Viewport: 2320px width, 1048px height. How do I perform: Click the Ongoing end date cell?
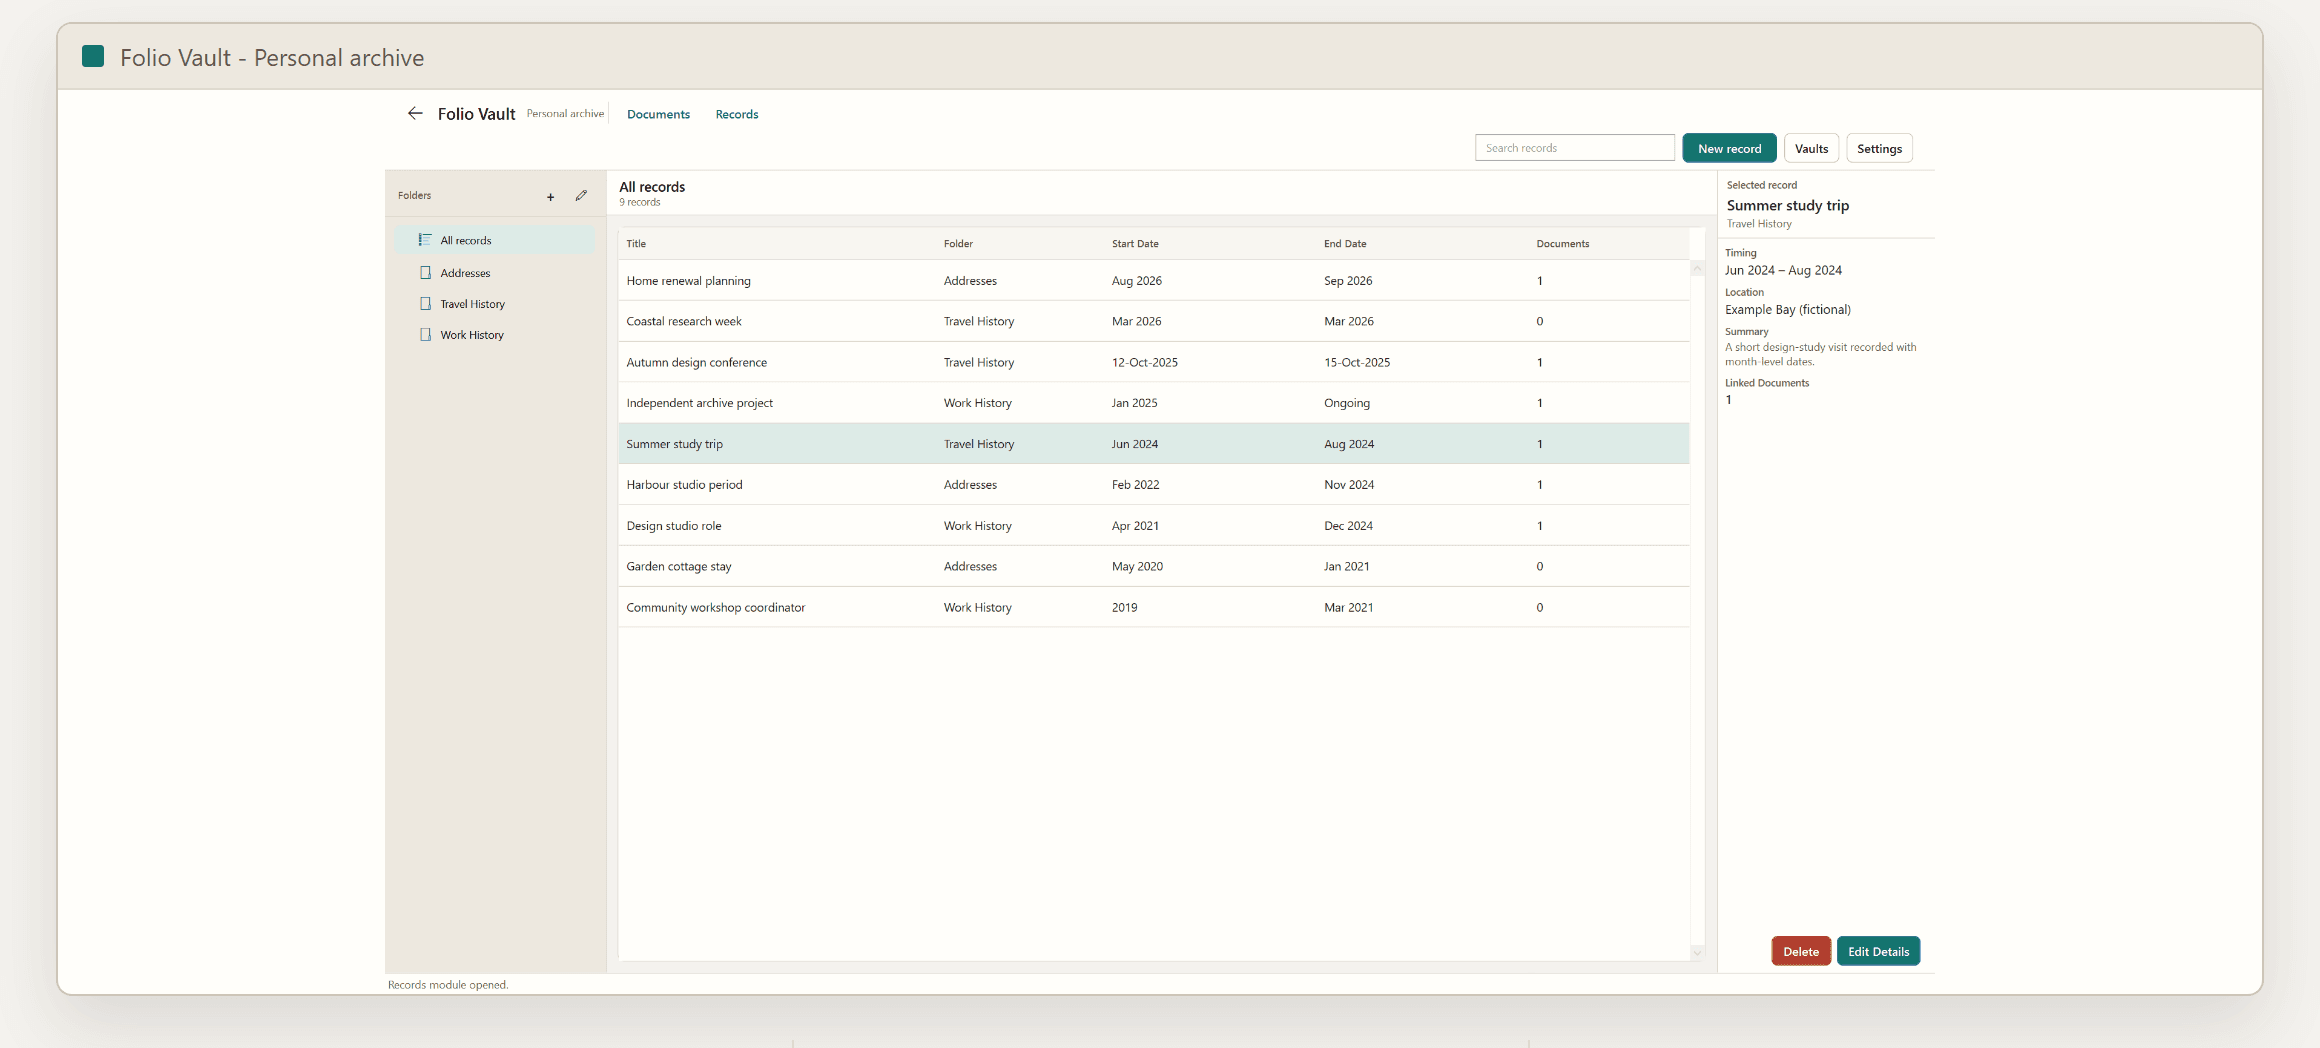(1346, 403)
